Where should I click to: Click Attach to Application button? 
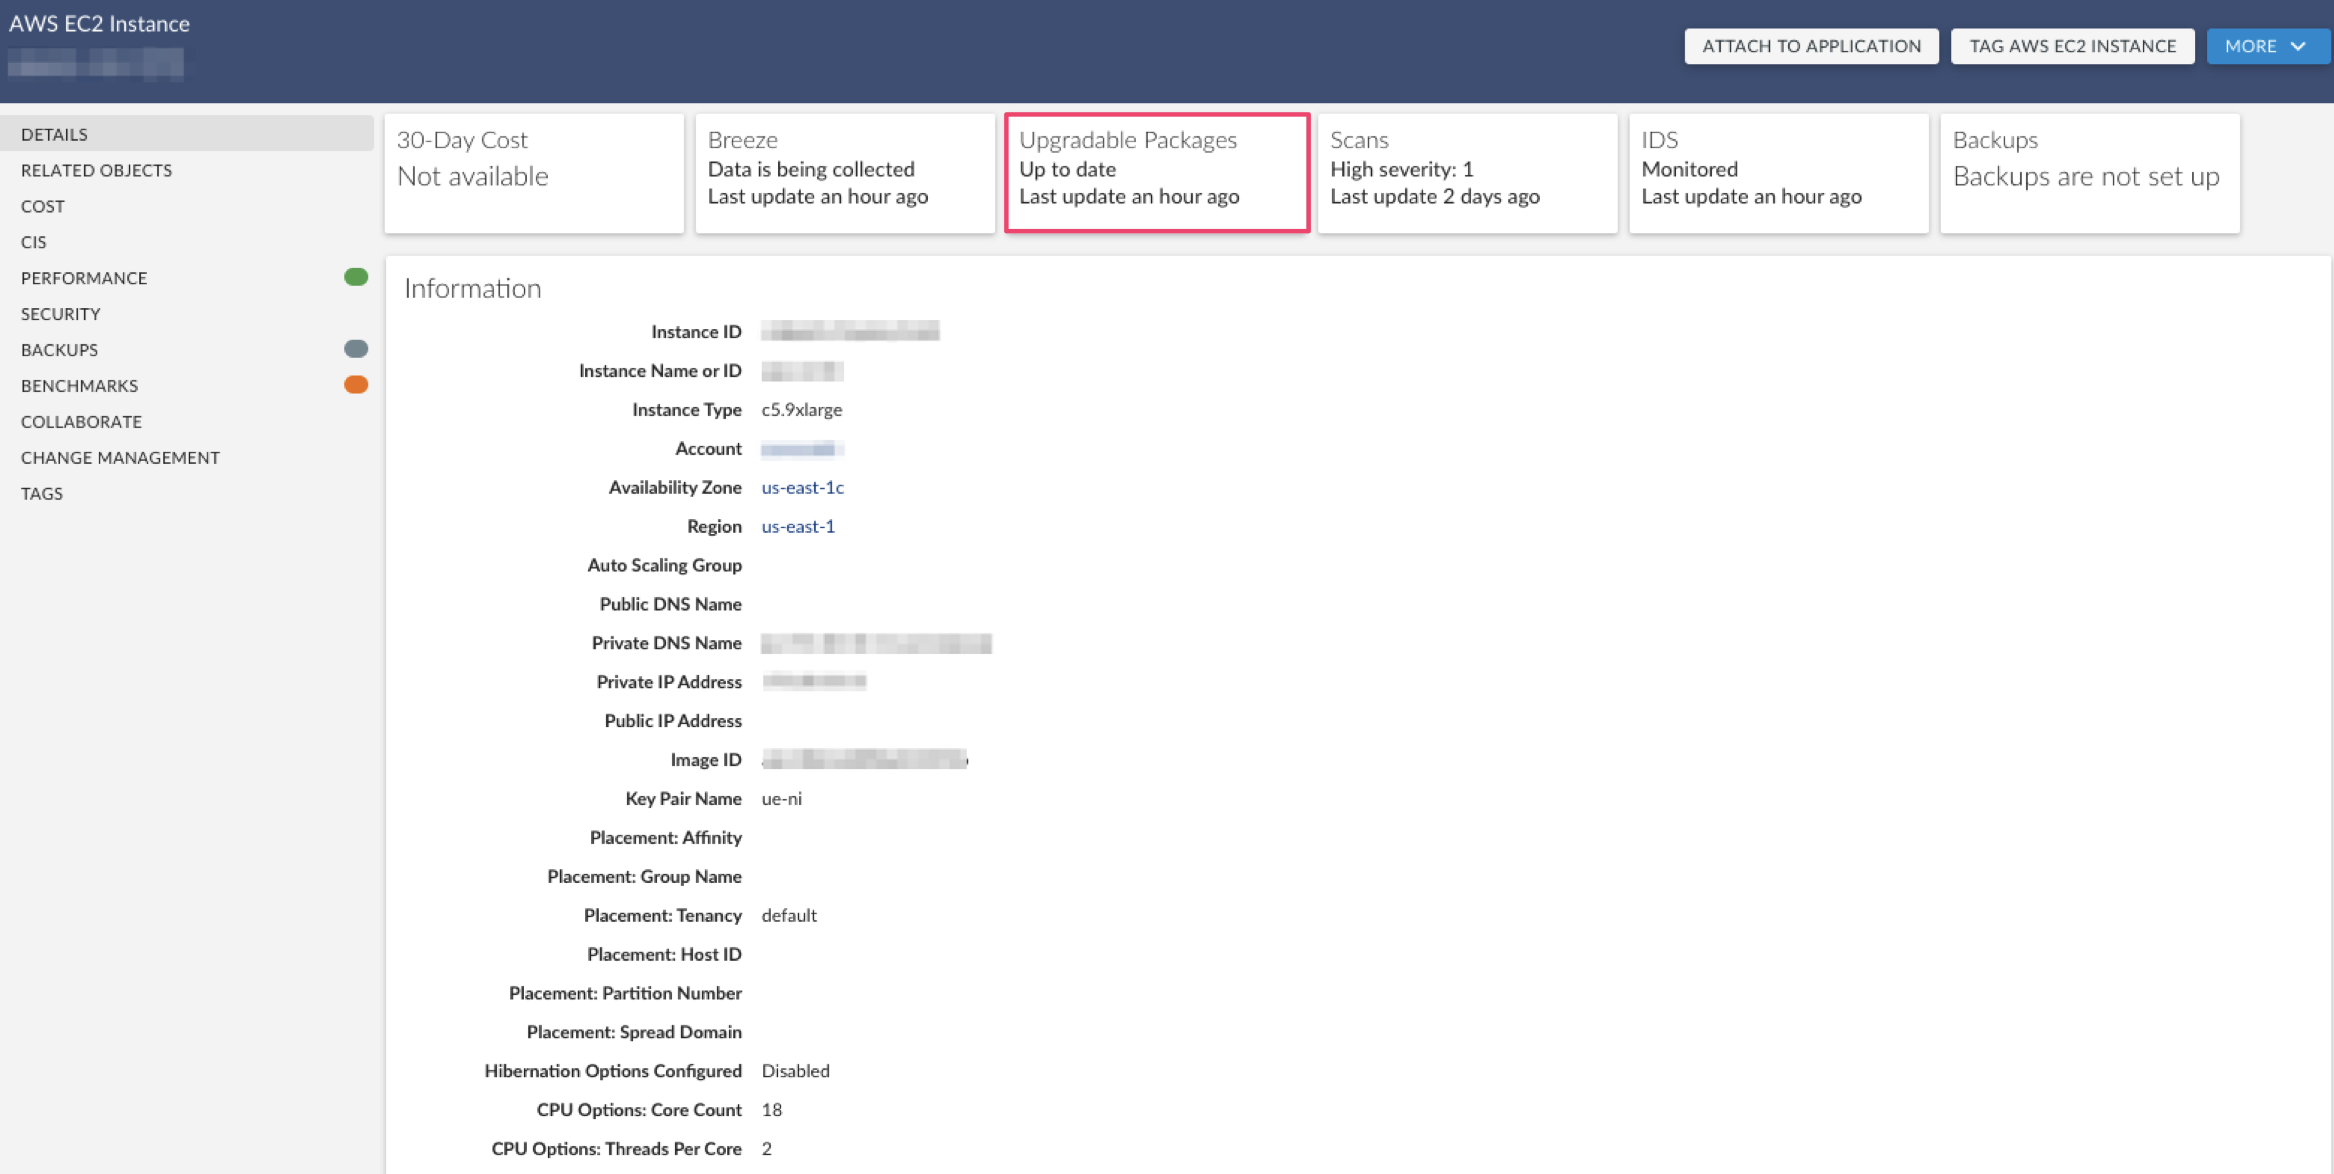[1811, 46]
